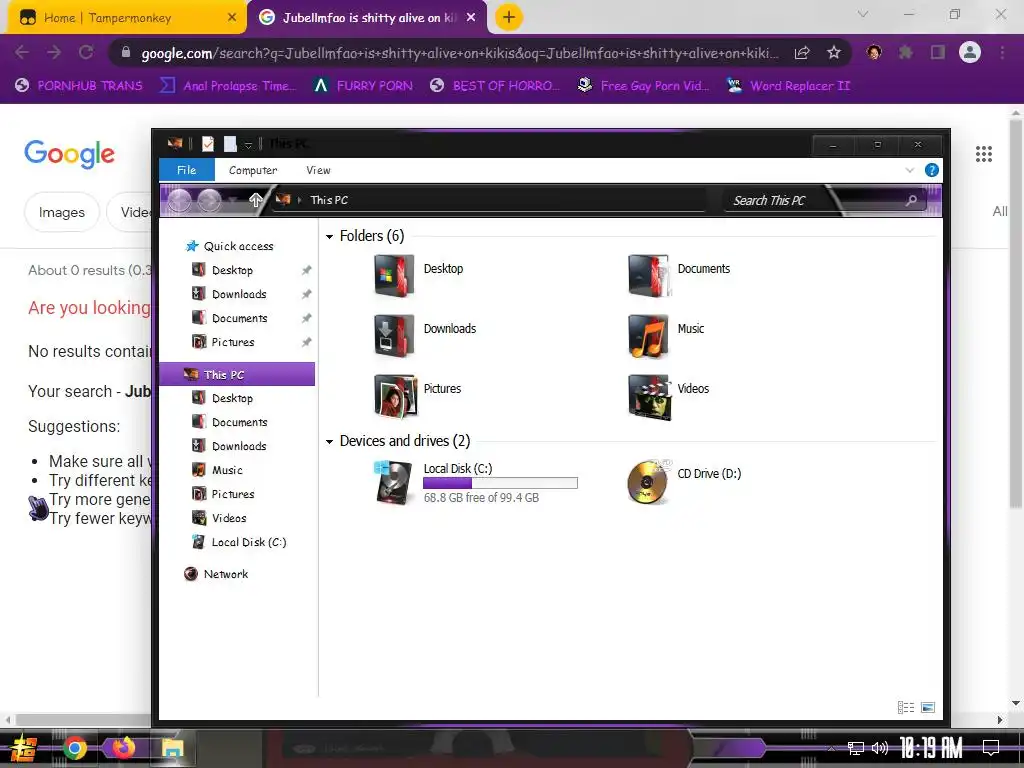1024x768 pixels.
Task: Go forward using Explorer forward orb
Action: tap(209, 200)
